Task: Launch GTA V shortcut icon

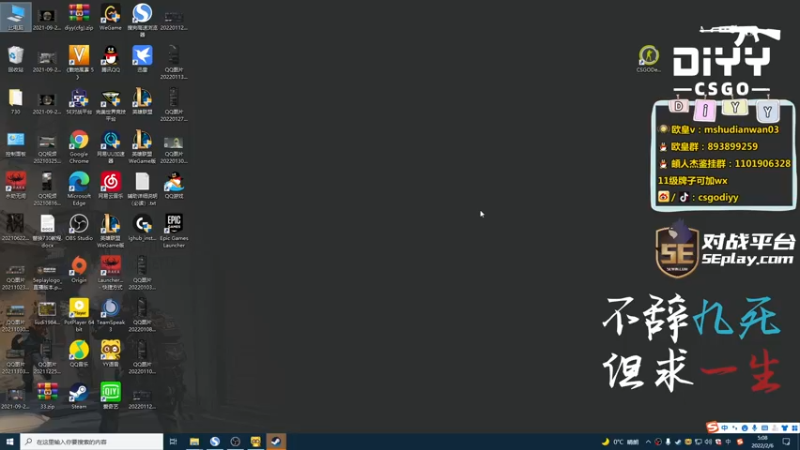Action: tap(79, 62)
